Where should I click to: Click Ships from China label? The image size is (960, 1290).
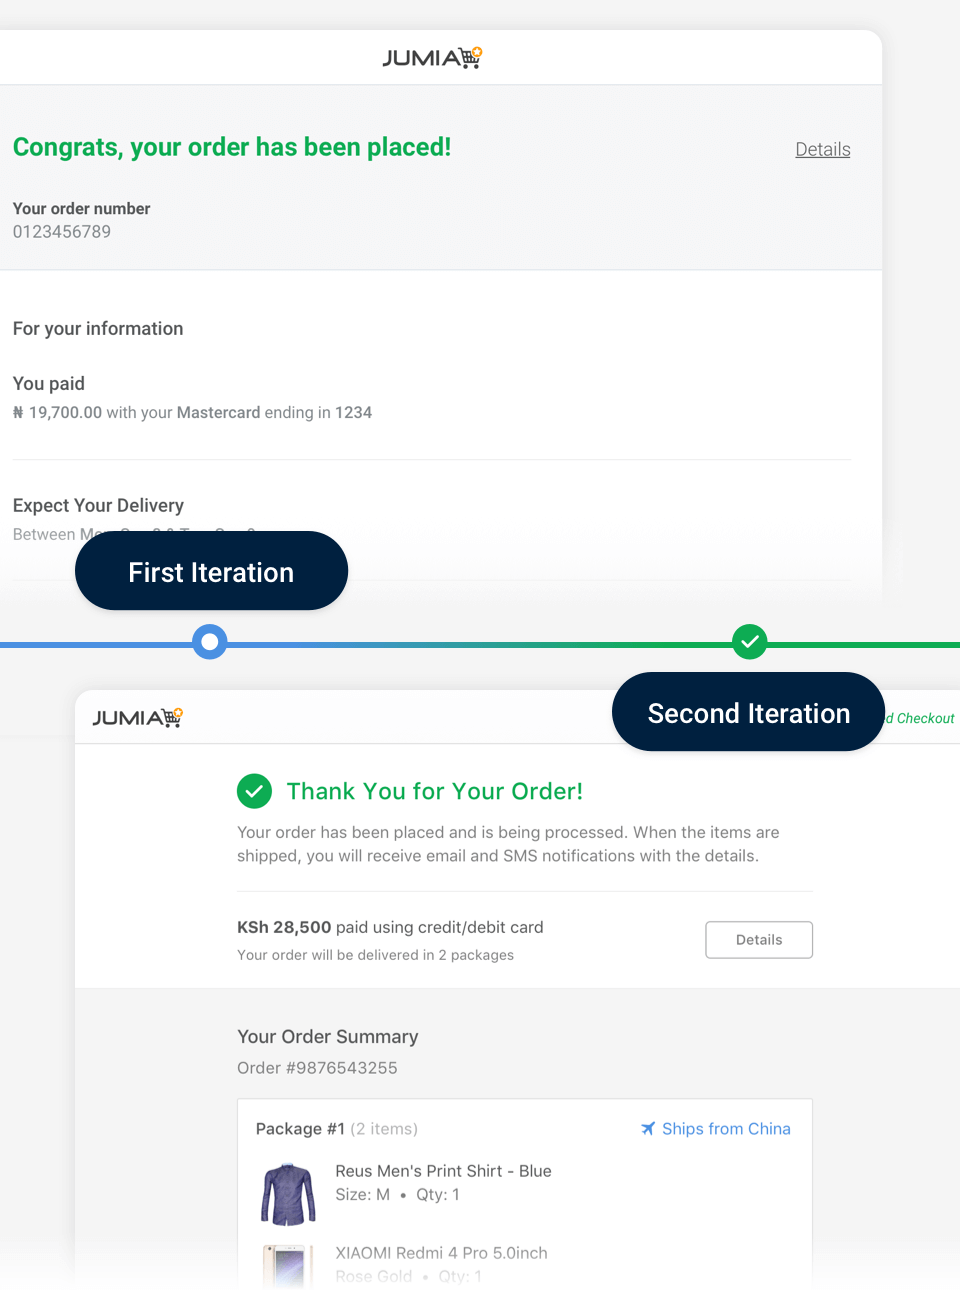[726, 1128]
